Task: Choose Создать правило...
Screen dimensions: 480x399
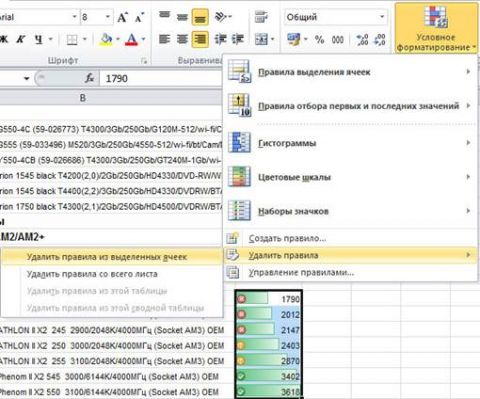Action: coord(351,238)
